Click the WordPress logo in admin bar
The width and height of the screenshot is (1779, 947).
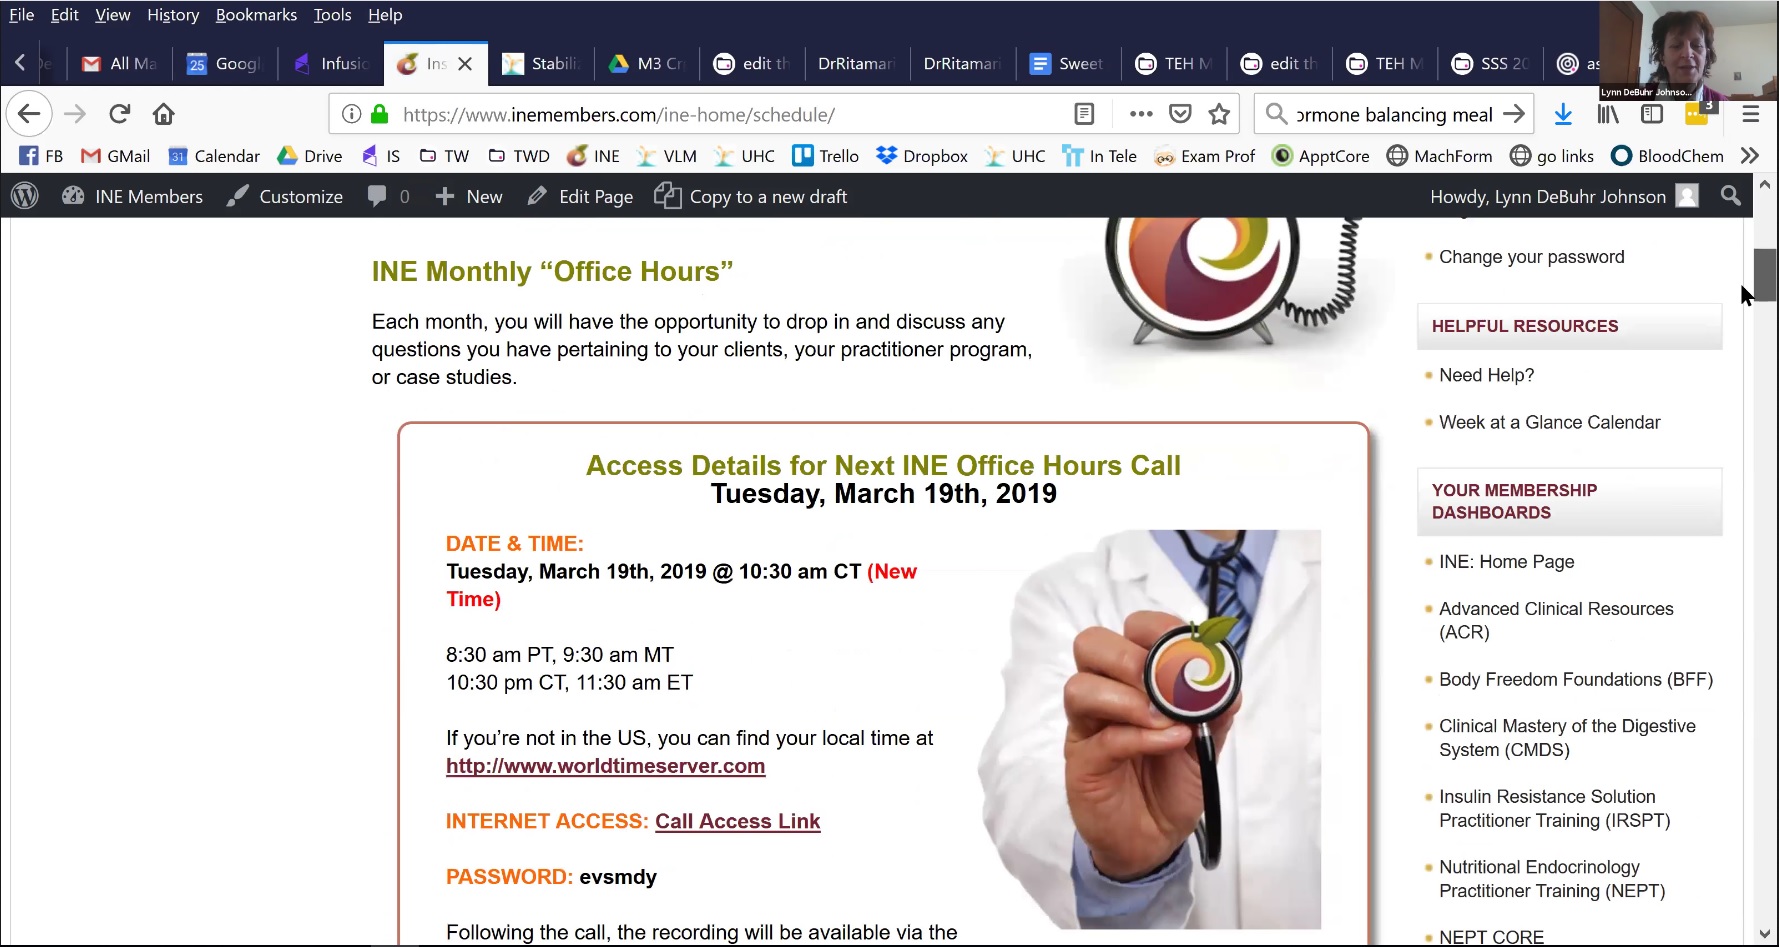pos(25,196)
